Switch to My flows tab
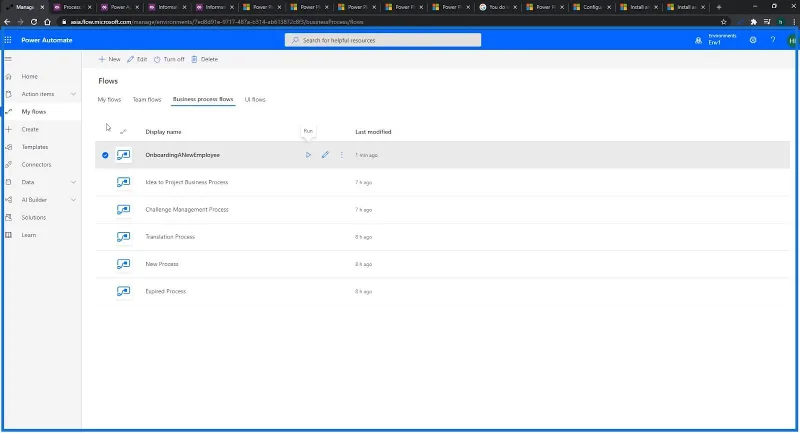800x433 pixels. click(x=109, y=99)
